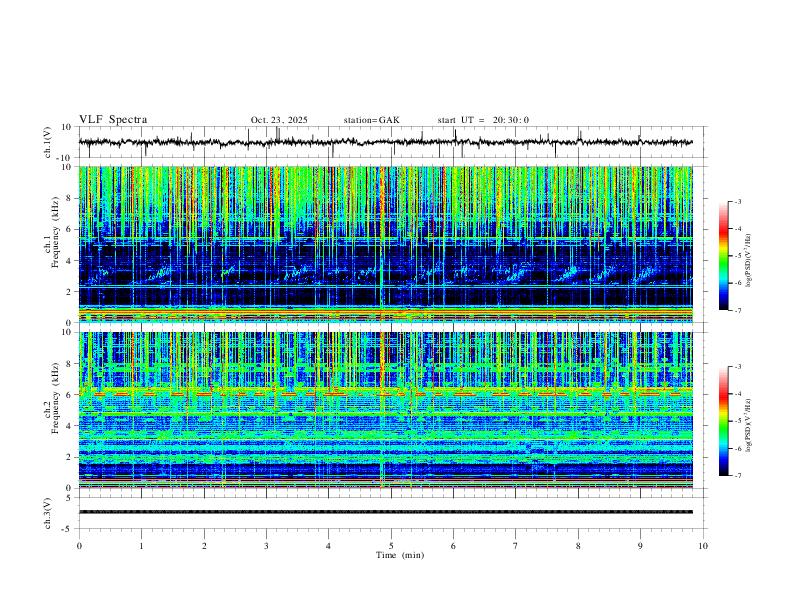Click the "6" kHz tick on ch.1 spectrogram
792x612 pixels.
pos(69,229)
